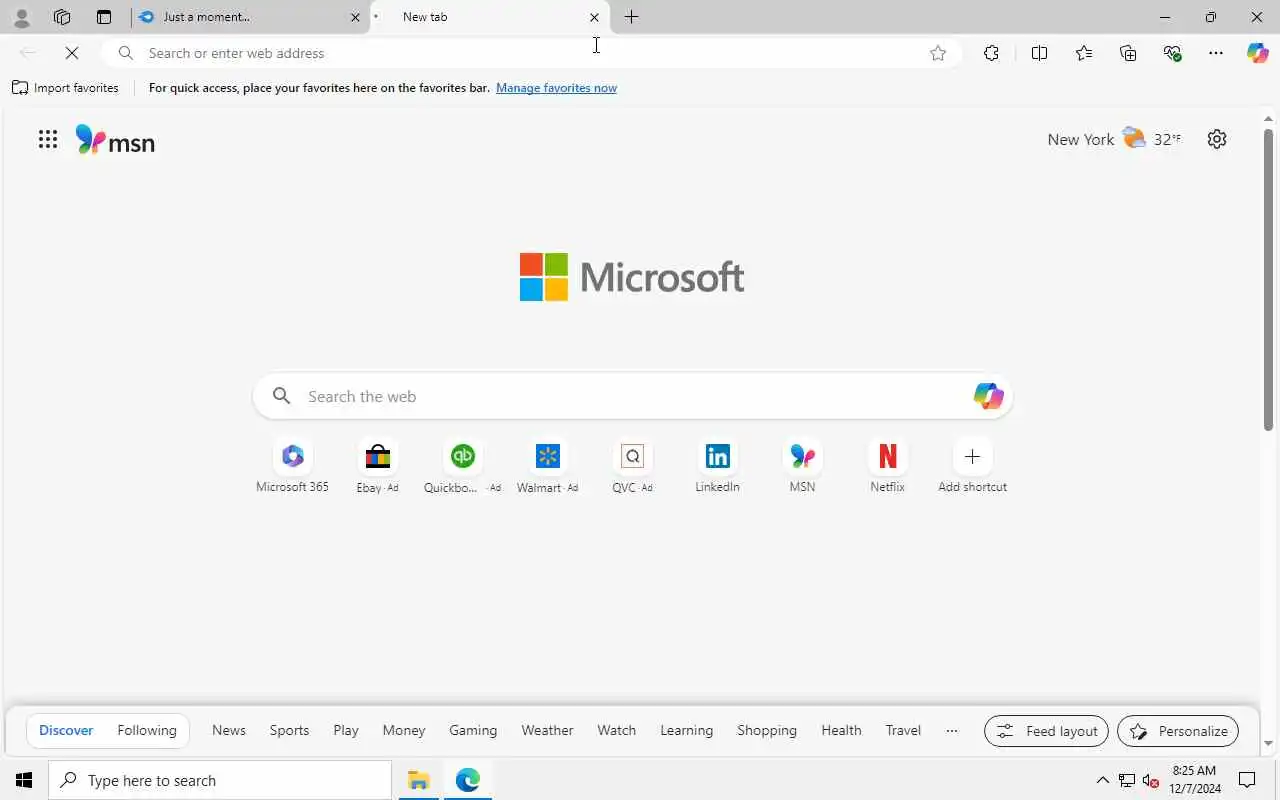Close the 'Just a moment...' tab
This screenshot has height=800, width=1280.
355,17
